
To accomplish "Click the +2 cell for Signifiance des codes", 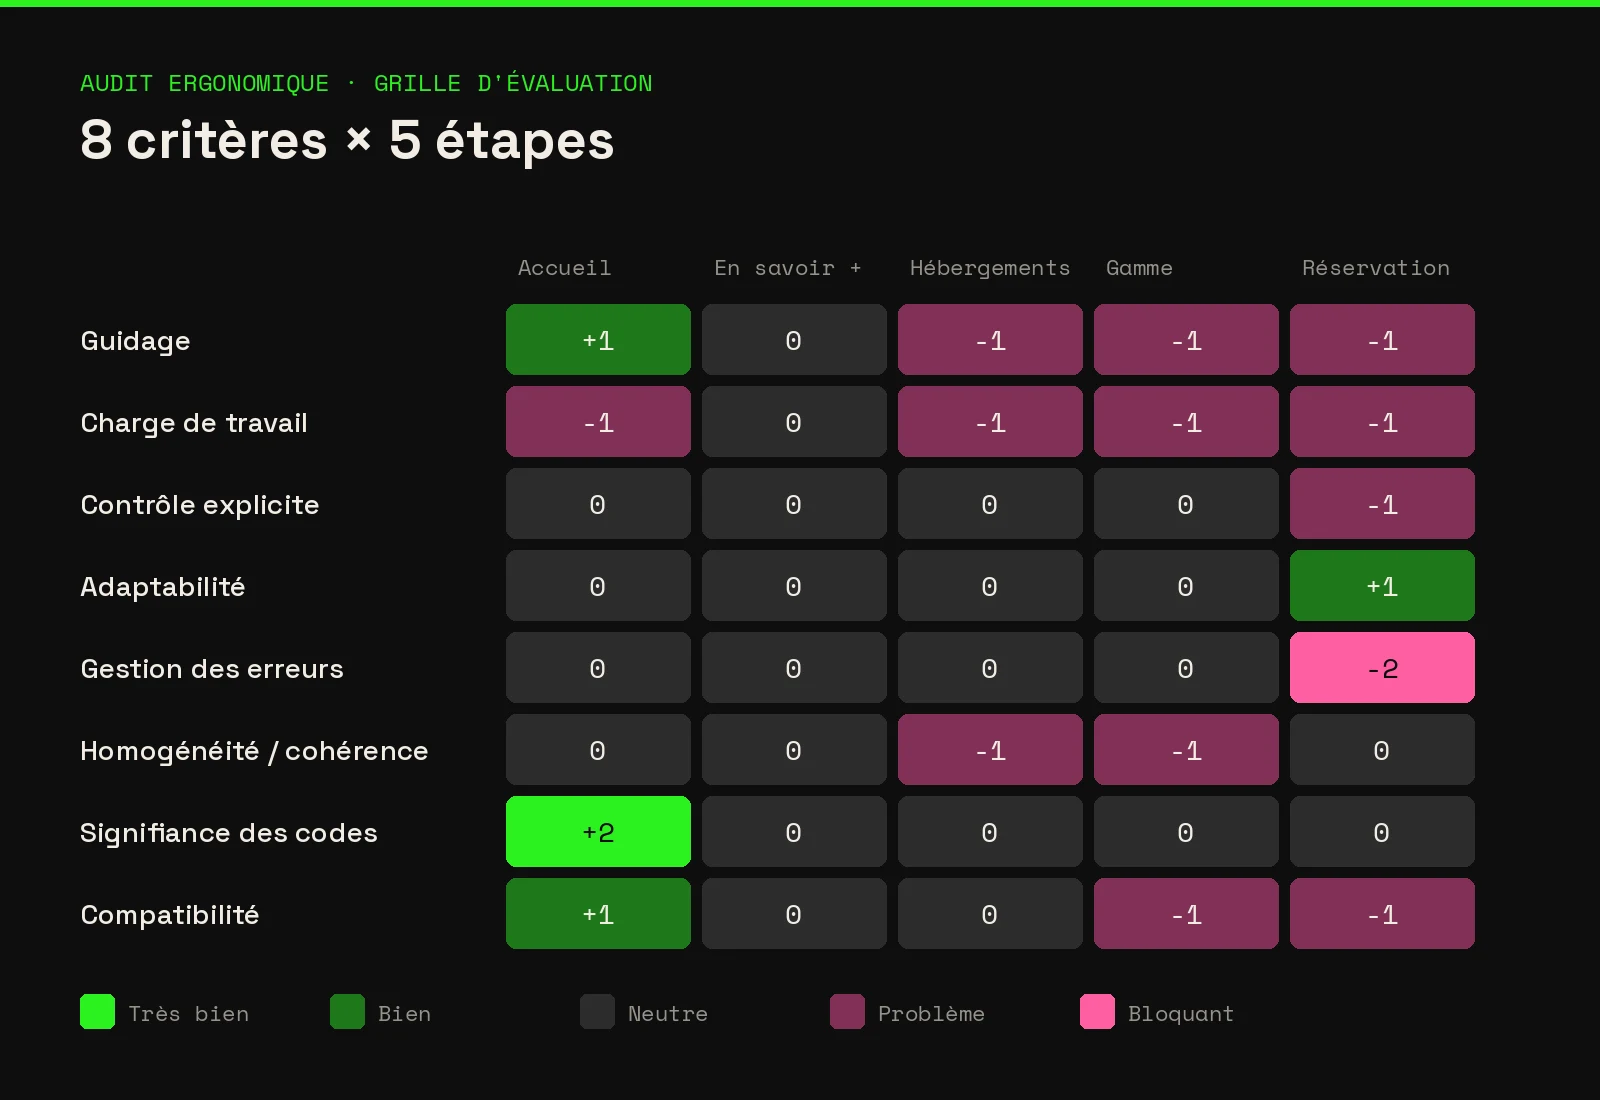I will tap(598, 832).
